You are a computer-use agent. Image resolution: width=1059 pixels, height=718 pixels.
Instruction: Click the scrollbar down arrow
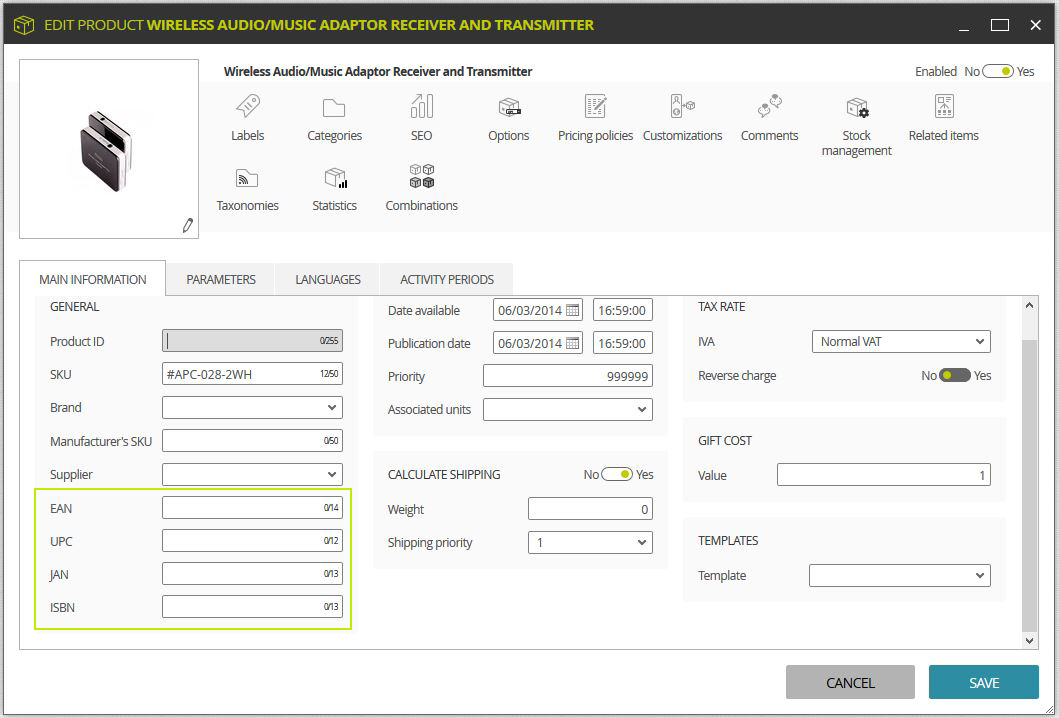point(1029,640)
